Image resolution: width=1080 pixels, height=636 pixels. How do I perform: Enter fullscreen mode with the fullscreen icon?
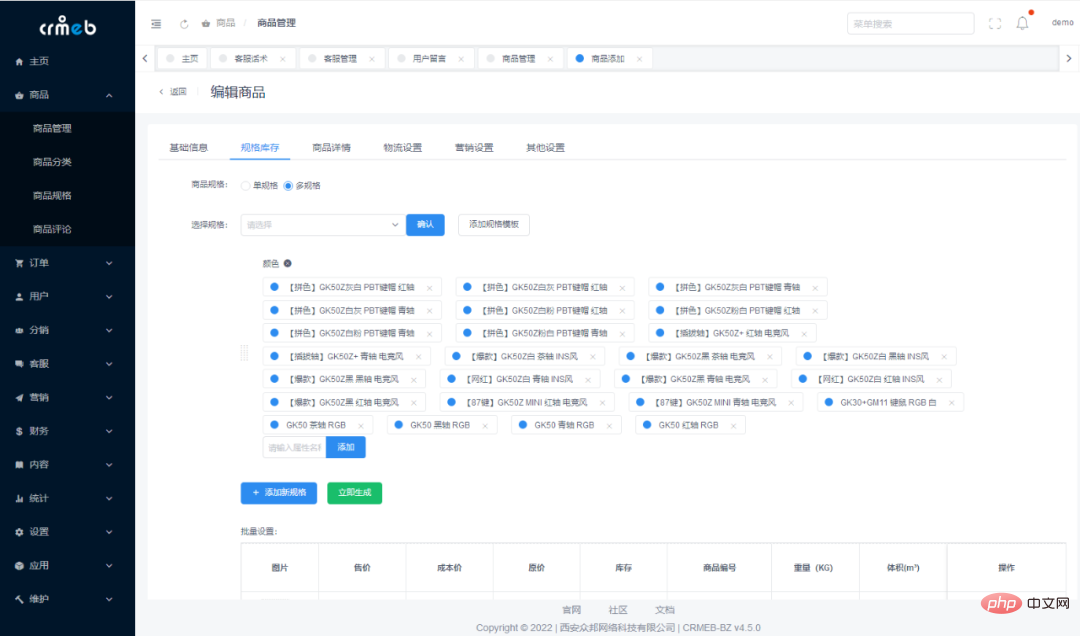995,23
